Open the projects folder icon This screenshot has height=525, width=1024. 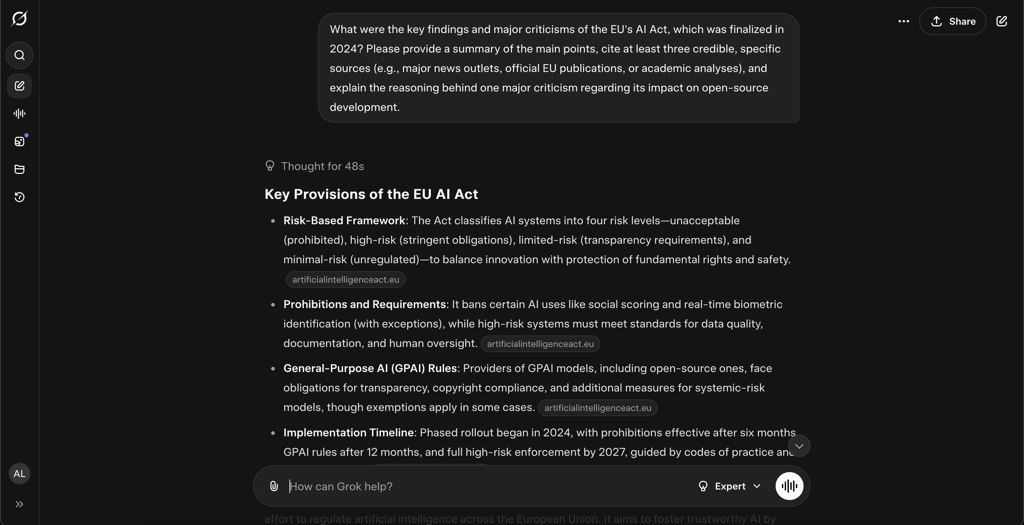pyautogui.click(x=20, y=169)
